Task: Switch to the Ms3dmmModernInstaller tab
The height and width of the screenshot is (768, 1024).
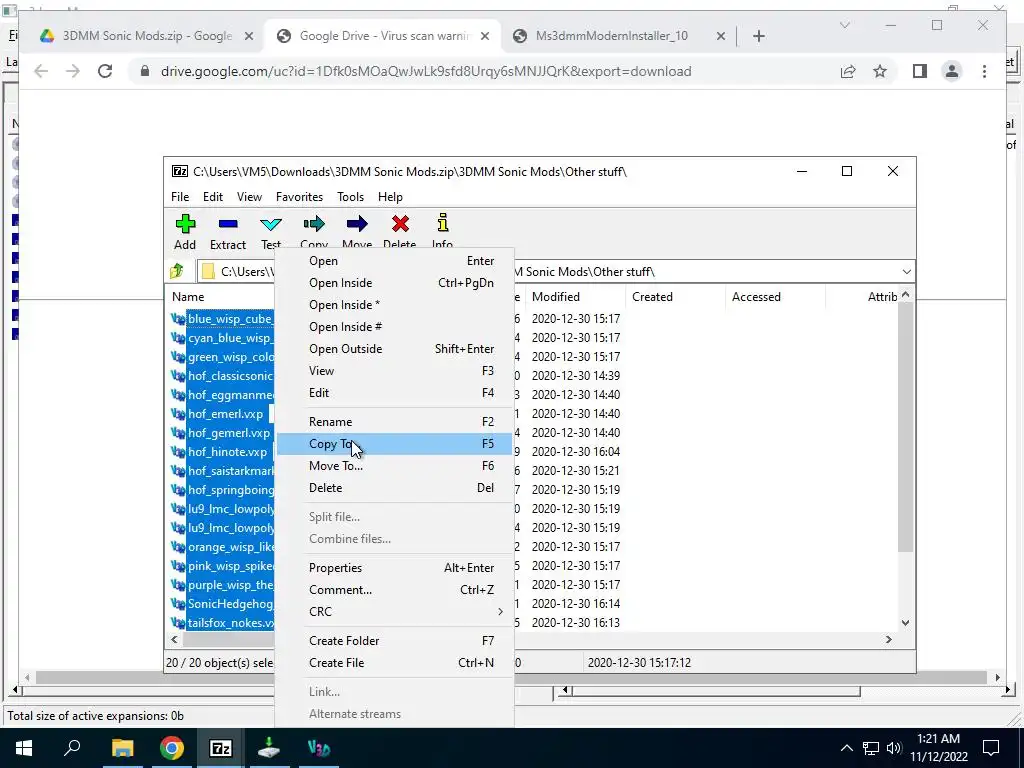Action: 611,36
